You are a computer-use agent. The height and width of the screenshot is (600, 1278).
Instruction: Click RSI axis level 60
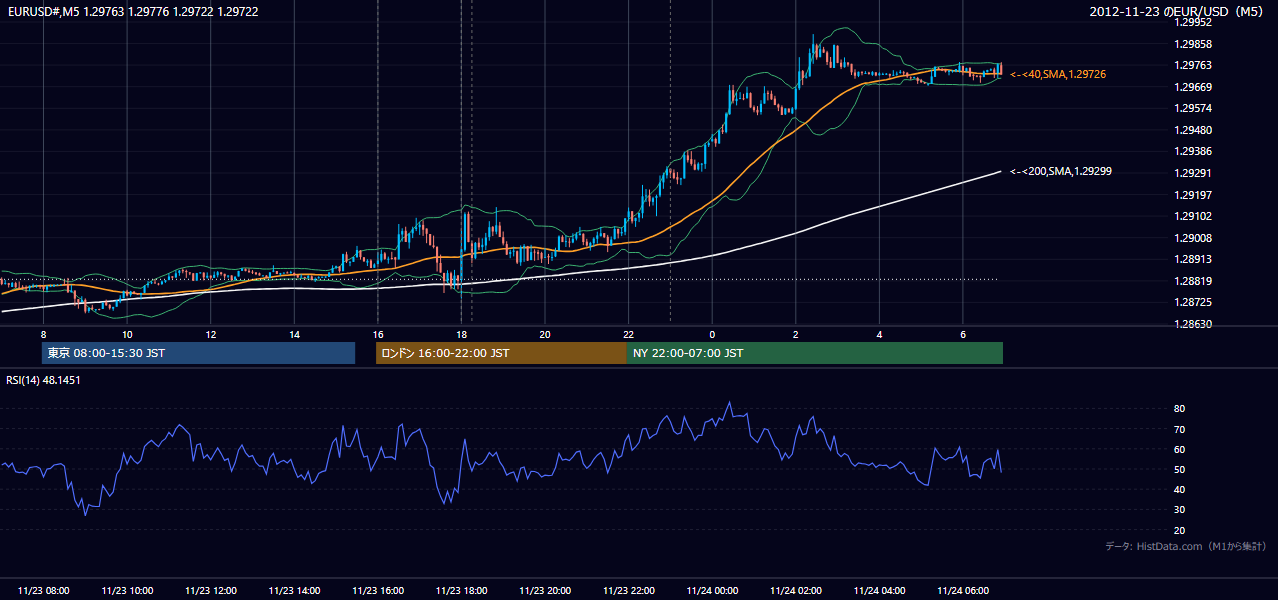coord(1180,449)
